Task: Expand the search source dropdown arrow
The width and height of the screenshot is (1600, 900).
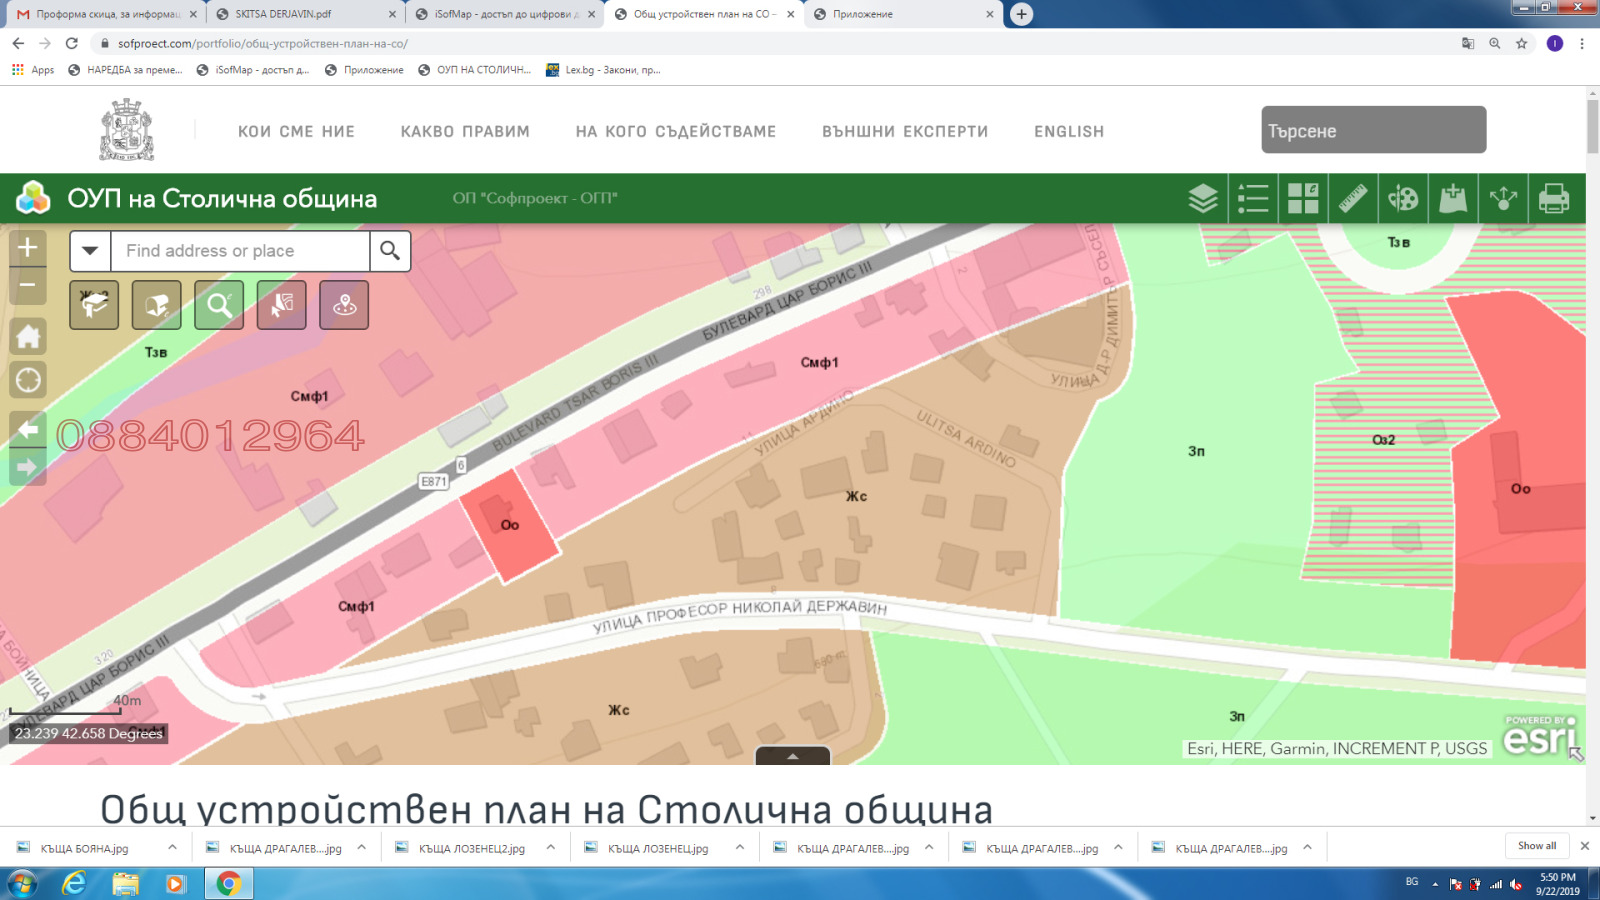Action: pyautogui.click(x=90, y=251)
